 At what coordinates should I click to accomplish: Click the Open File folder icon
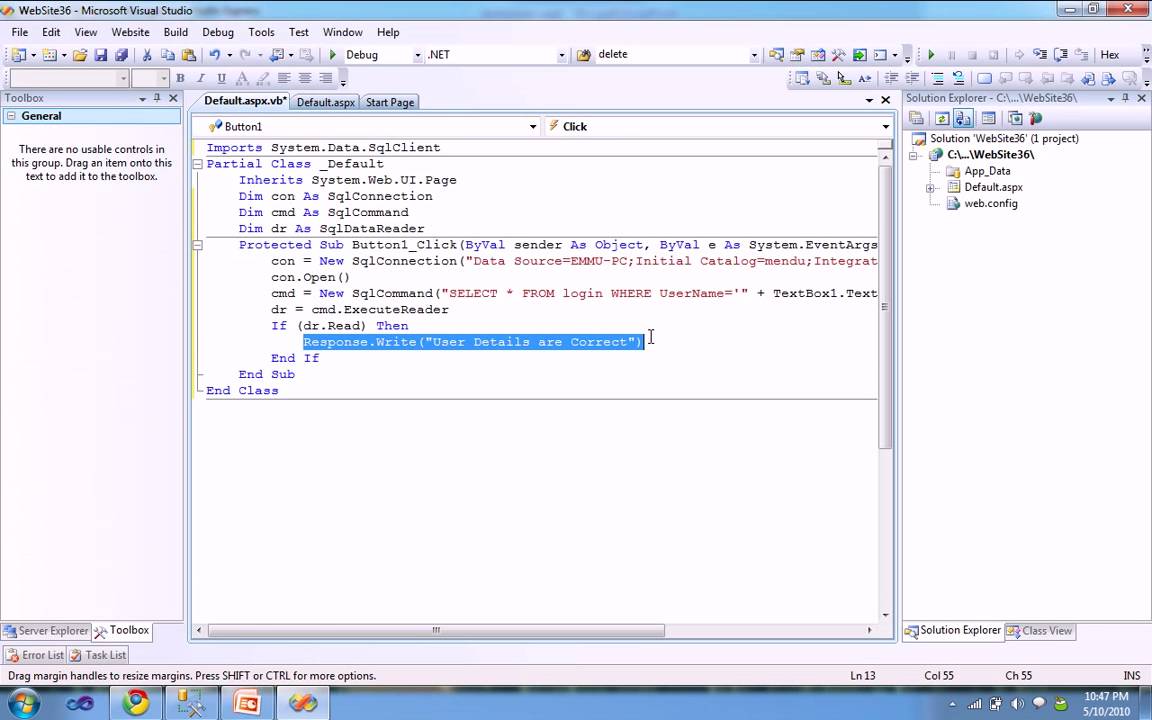tap(80, 55)
